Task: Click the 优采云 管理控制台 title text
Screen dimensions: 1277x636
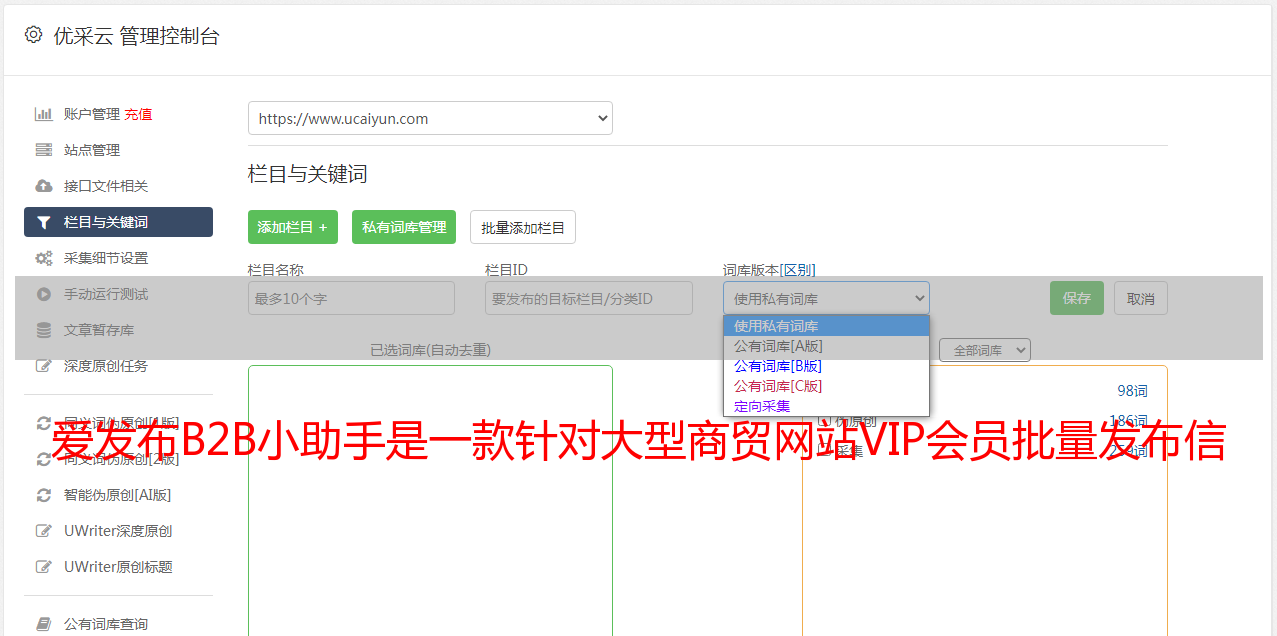Action: tap(136, 36)
